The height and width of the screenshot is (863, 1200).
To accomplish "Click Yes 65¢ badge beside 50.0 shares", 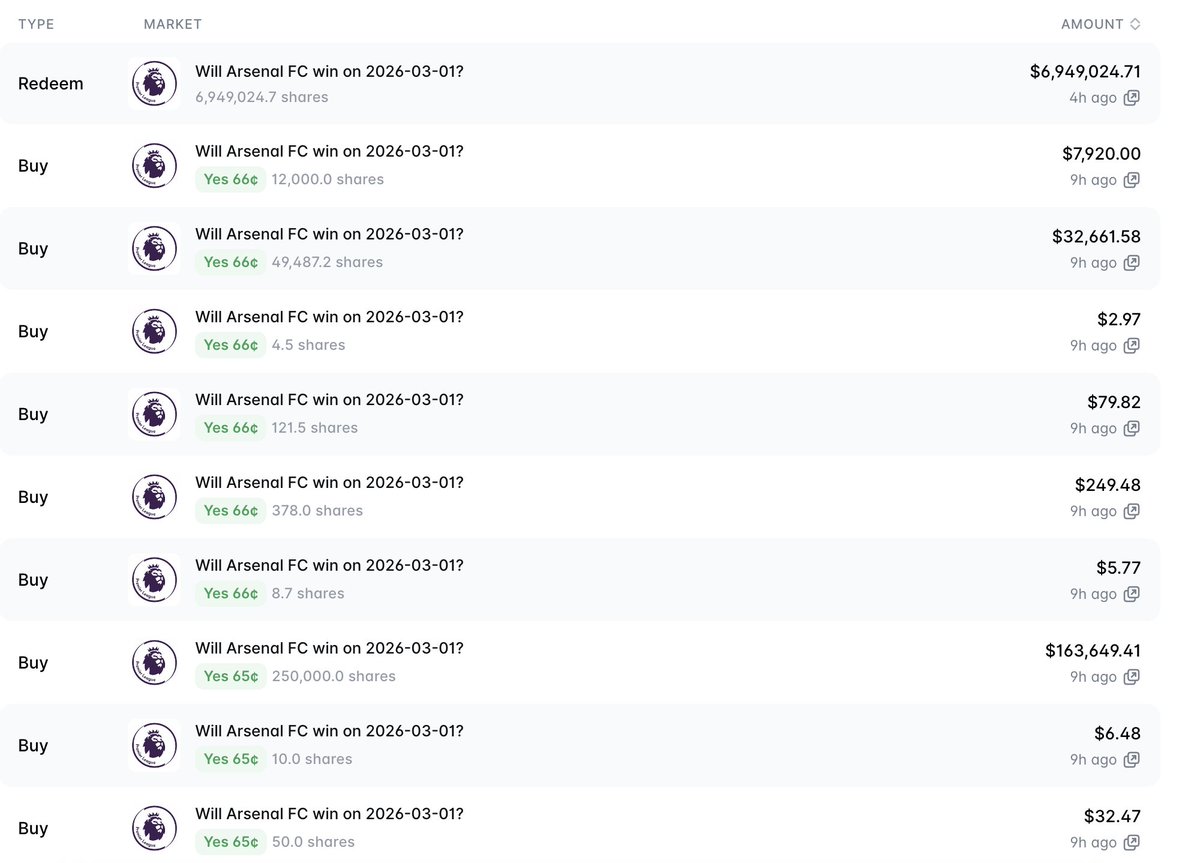I will point(231,842).
